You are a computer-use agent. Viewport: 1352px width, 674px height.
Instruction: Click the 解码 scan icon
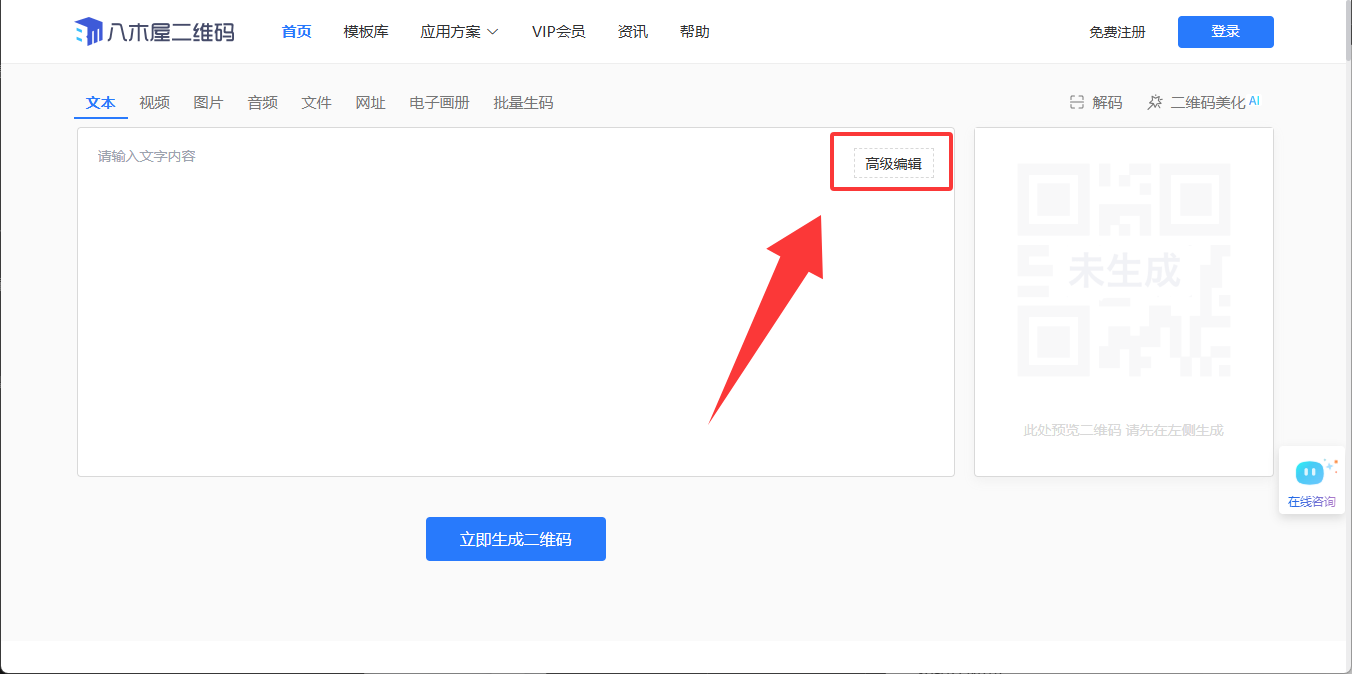(1077, 102)
